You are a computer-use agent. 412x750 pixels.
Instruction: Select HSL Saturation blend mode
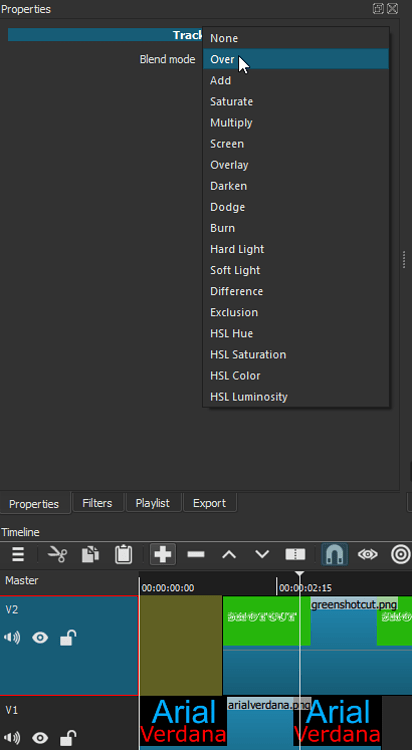[x=296, y=354]
